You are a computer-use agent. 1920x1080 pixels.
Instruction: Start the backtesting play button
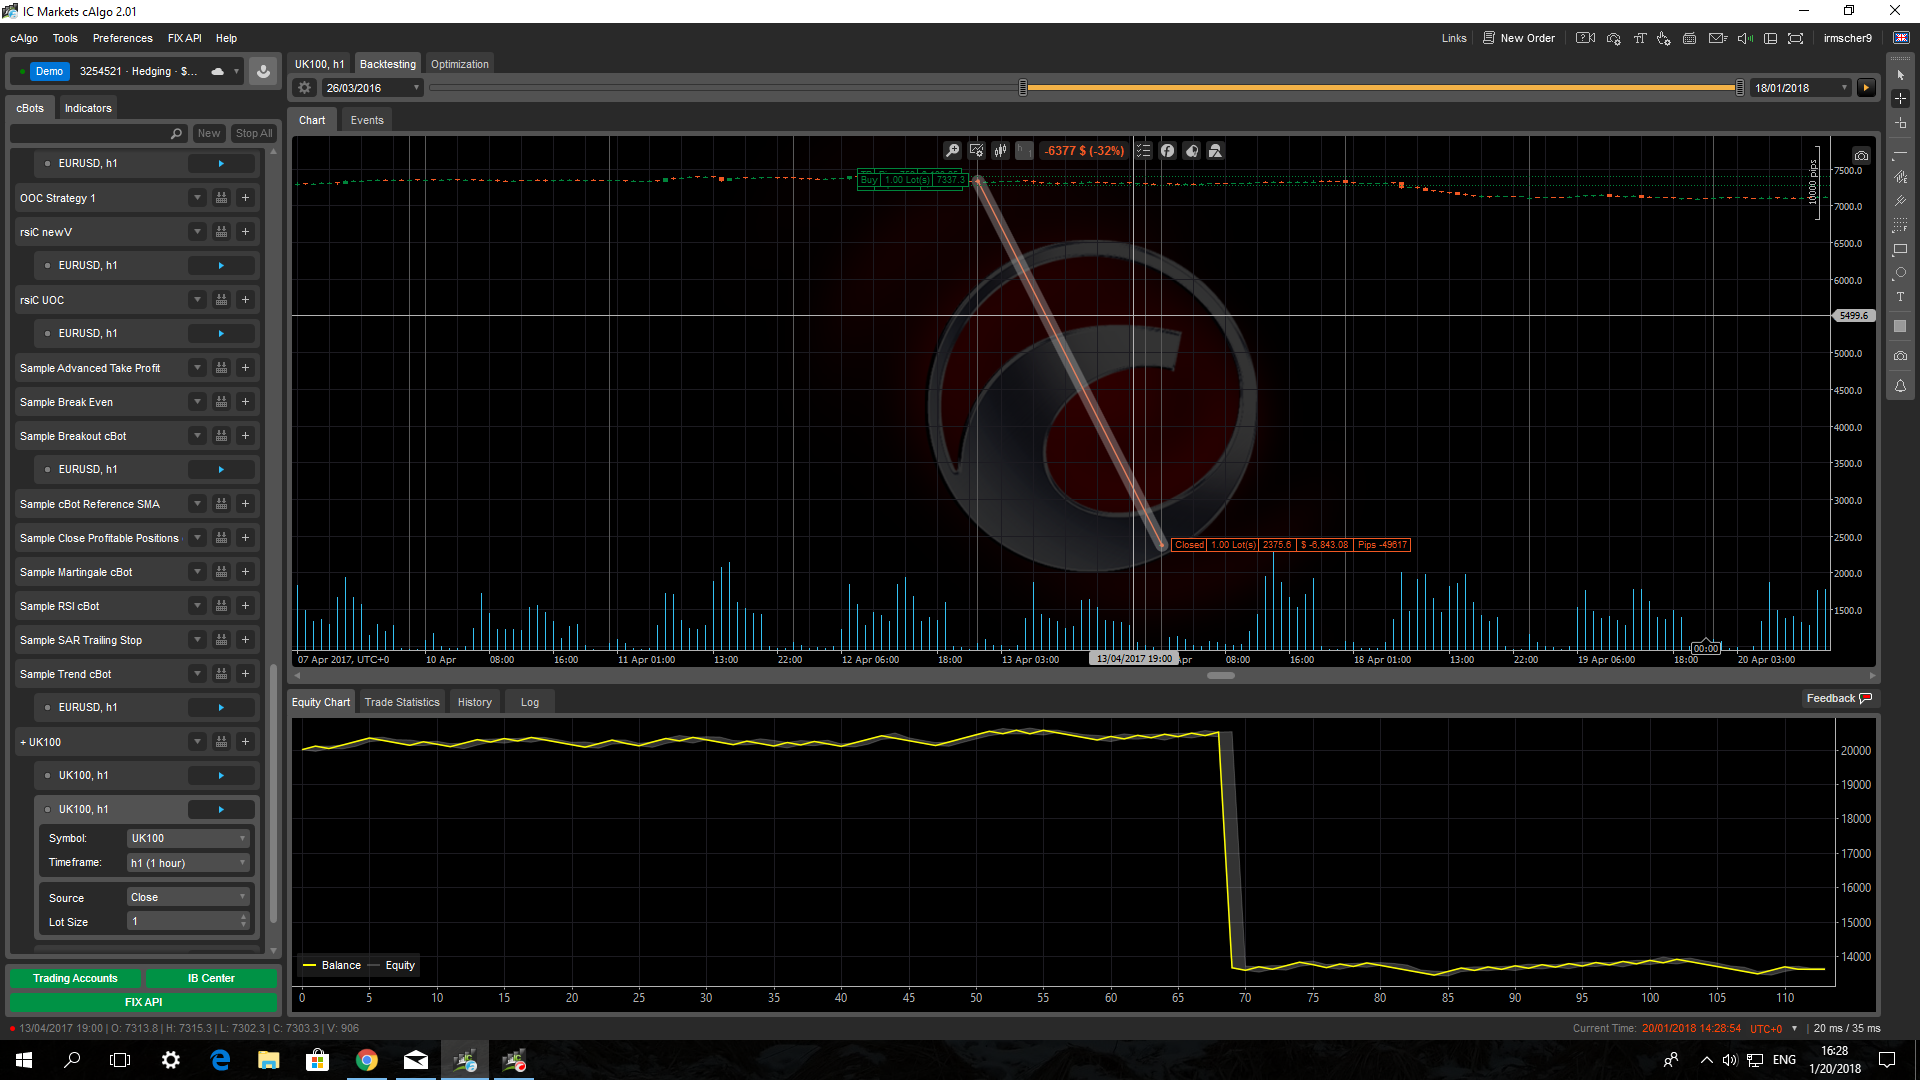[1866, 88]
